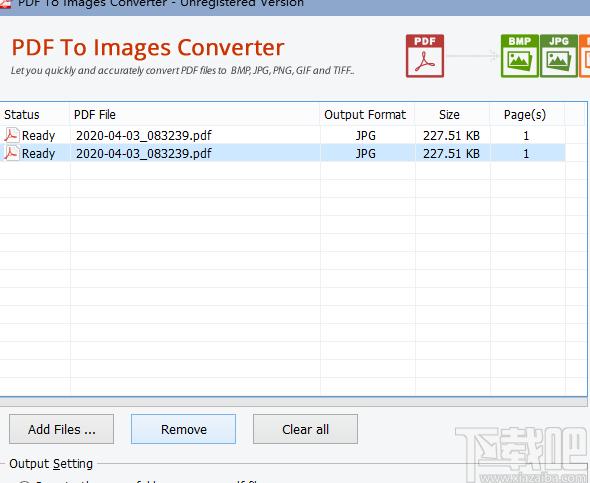Click page count 1 in the highlighted row
Viewport: 590px width, 483px height.
(x=526, y=153)
